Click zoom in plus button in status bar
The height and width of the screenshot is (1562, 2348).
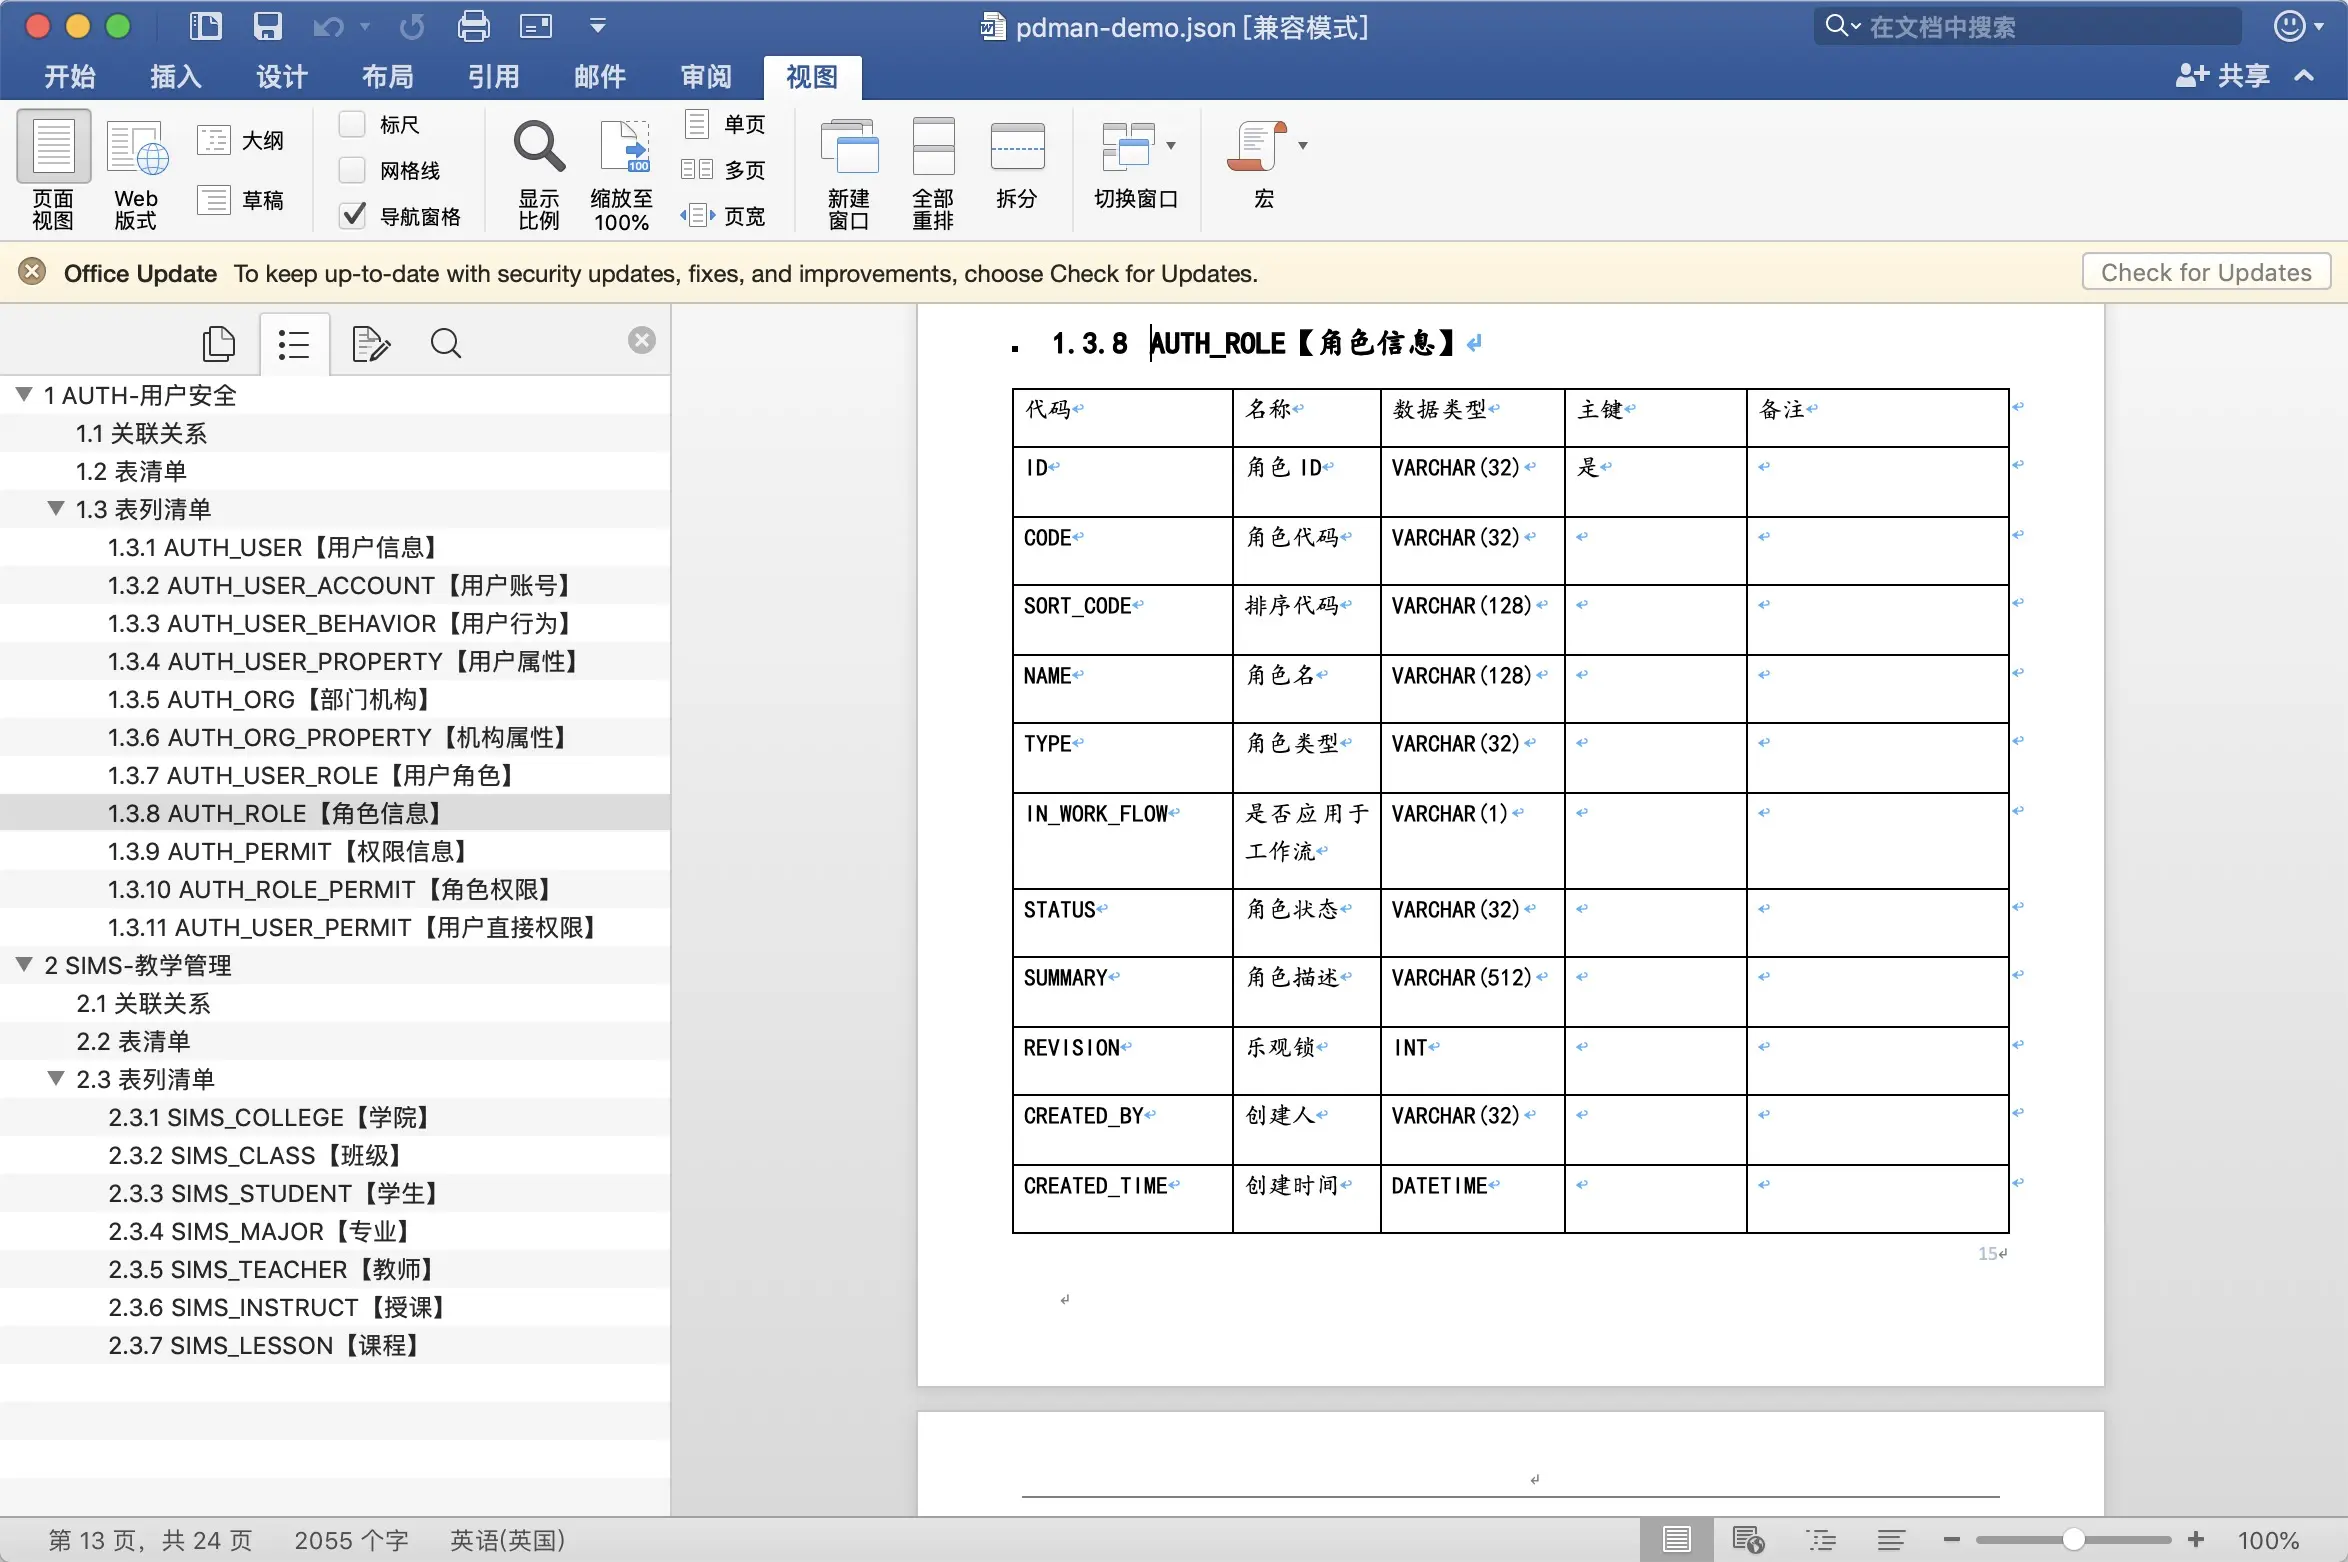pyautogui.click(x=2196, y=1540)
